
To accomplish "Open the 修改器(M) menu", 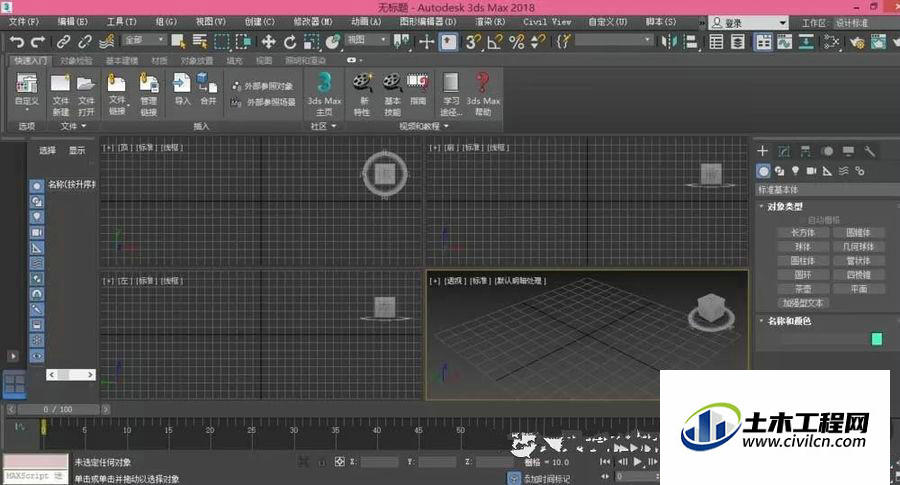I will click(313, 22).
